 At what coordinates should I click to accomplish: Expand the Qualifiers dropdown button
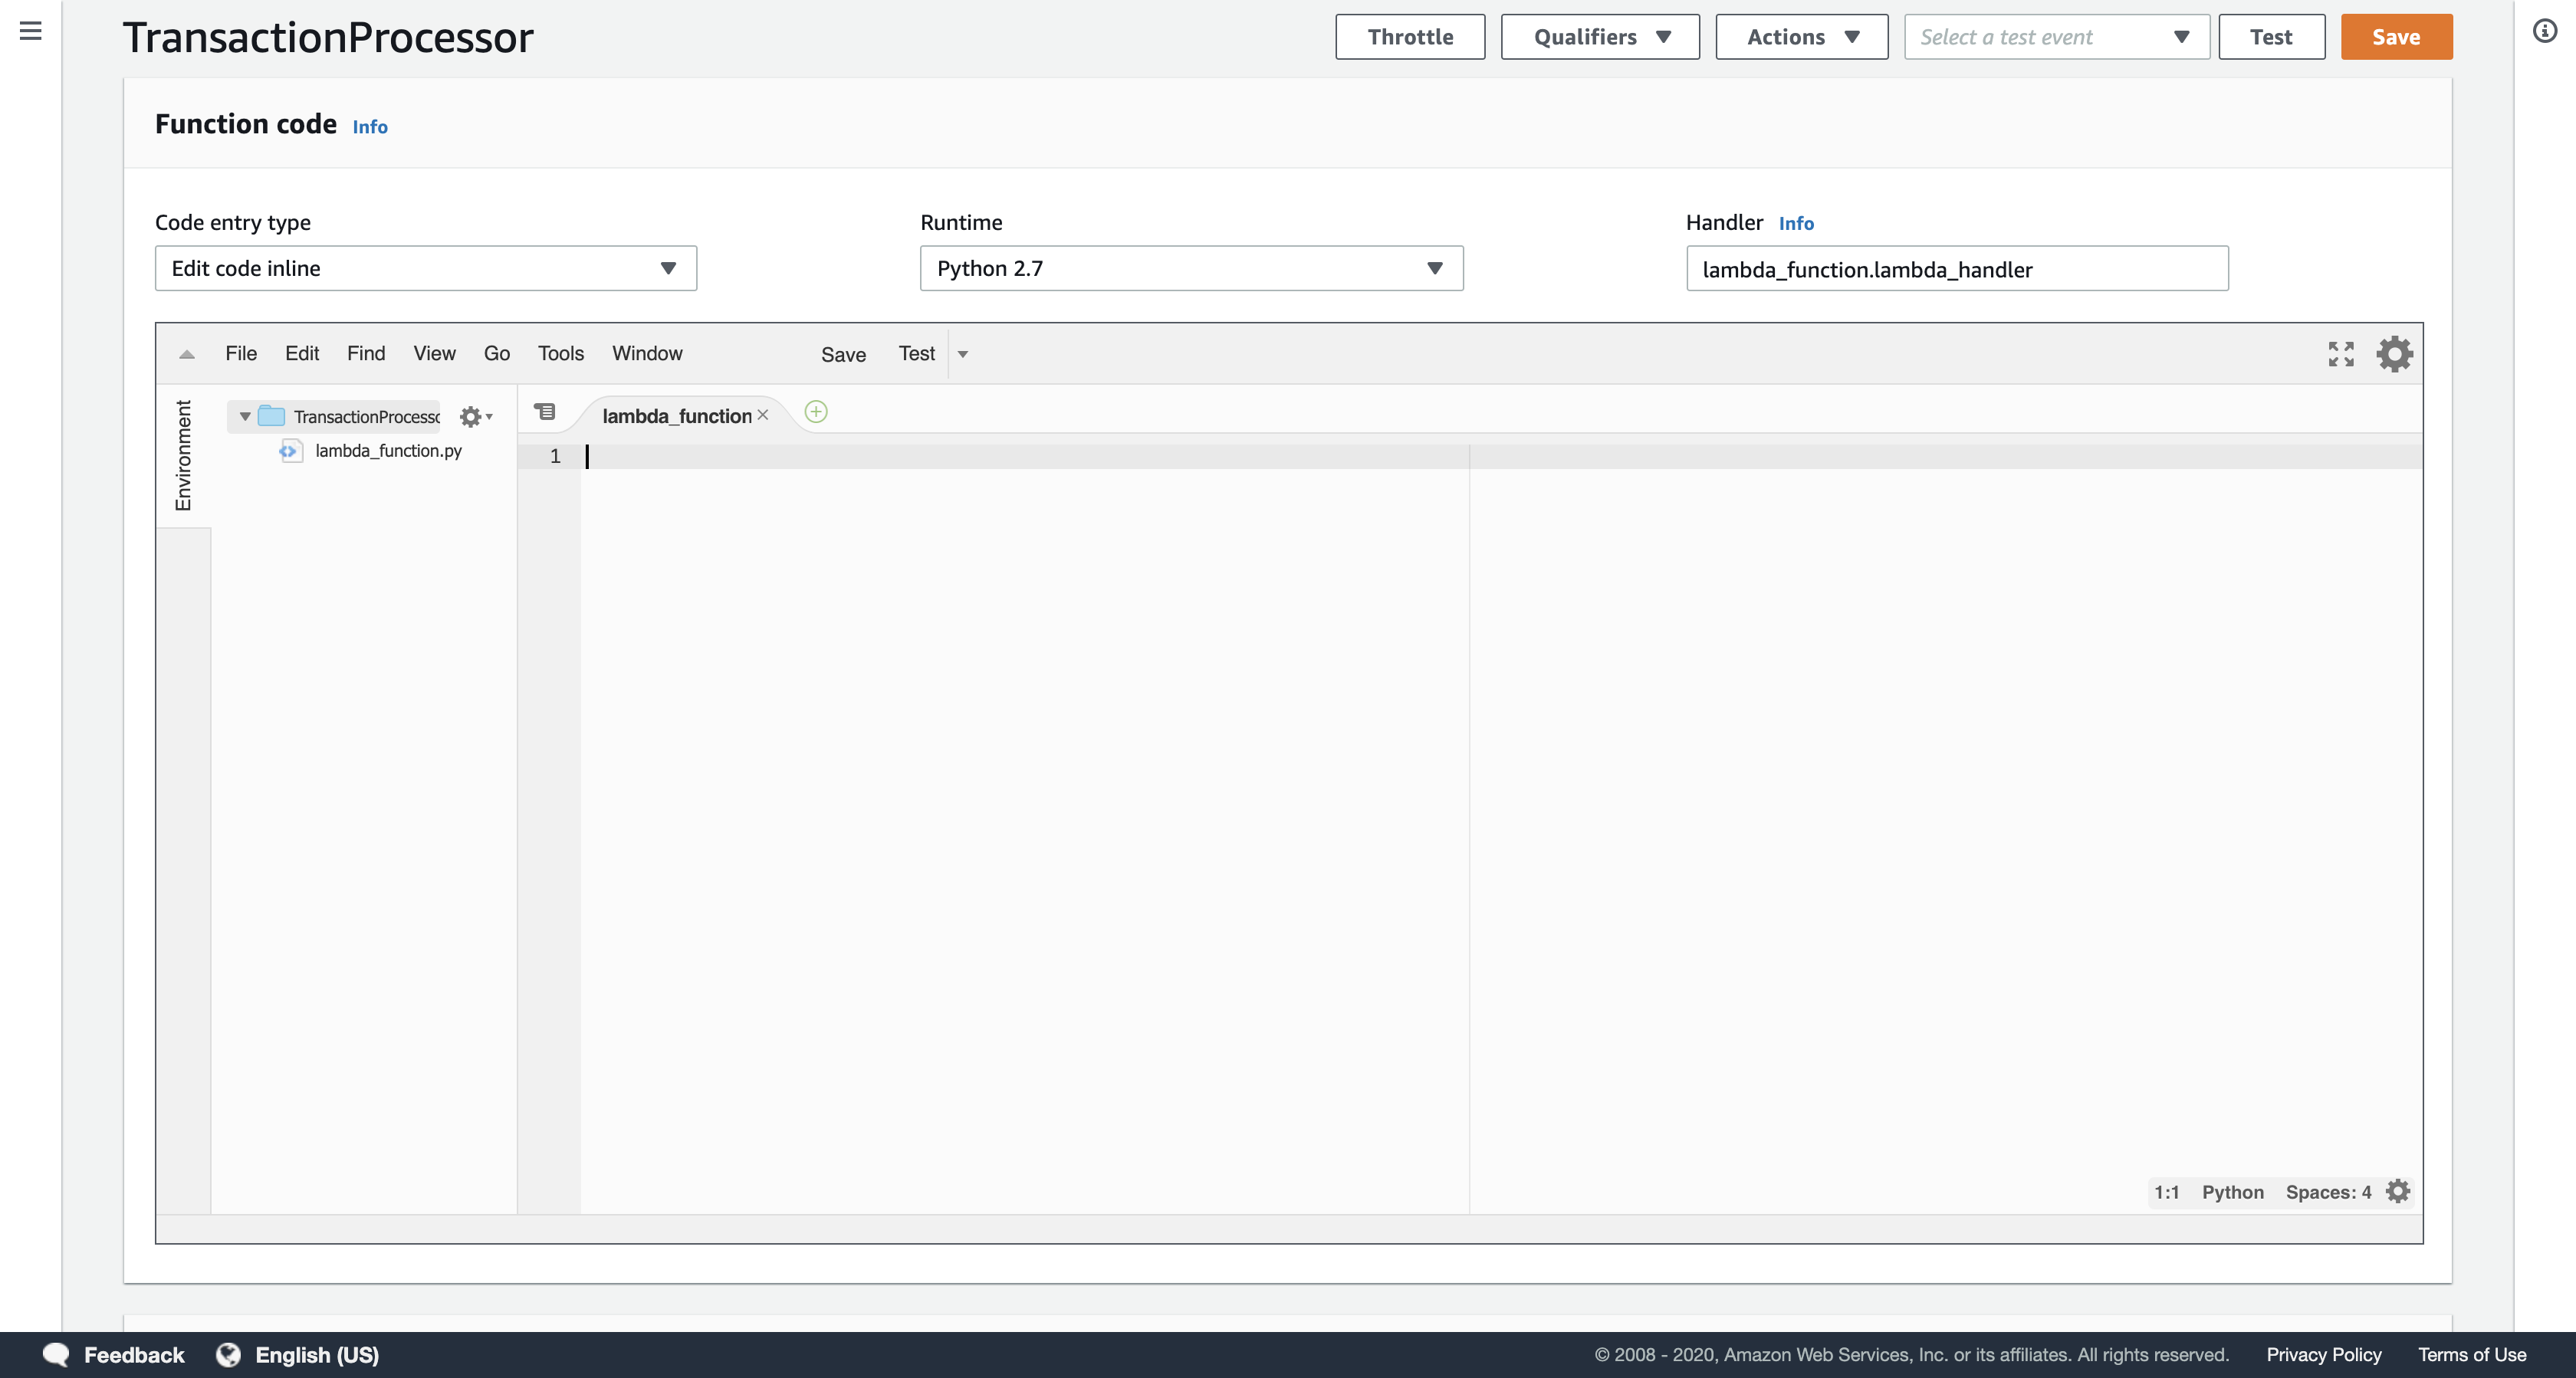click(x=1599, y=37)
